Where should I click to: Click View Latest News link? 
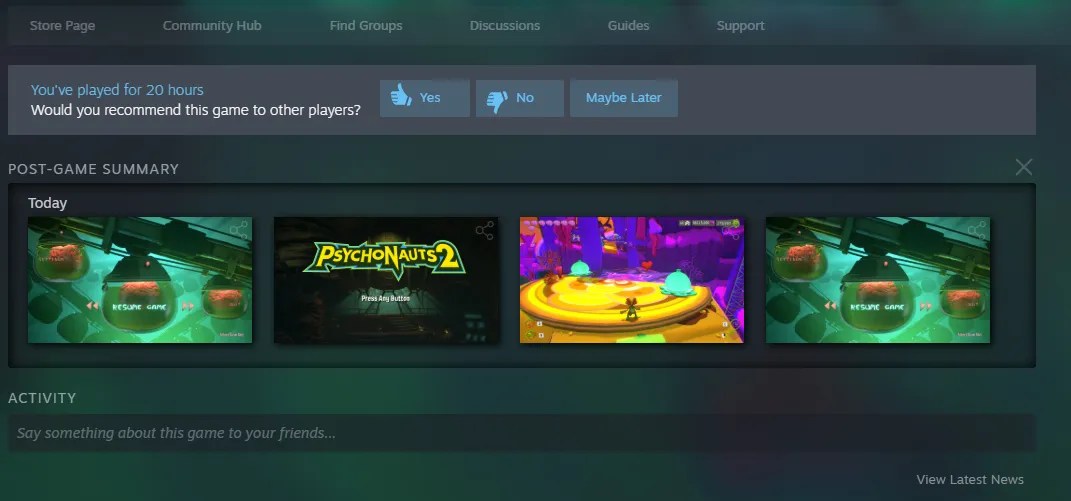pos(970,479)
